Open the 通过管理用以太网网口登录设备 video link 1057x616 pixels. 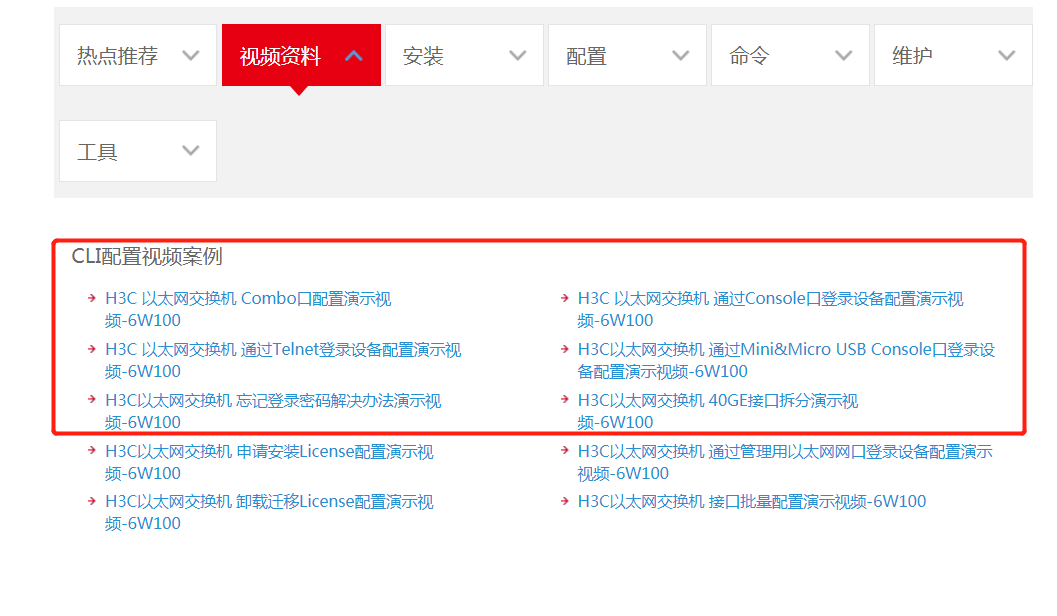pos(785,462)
